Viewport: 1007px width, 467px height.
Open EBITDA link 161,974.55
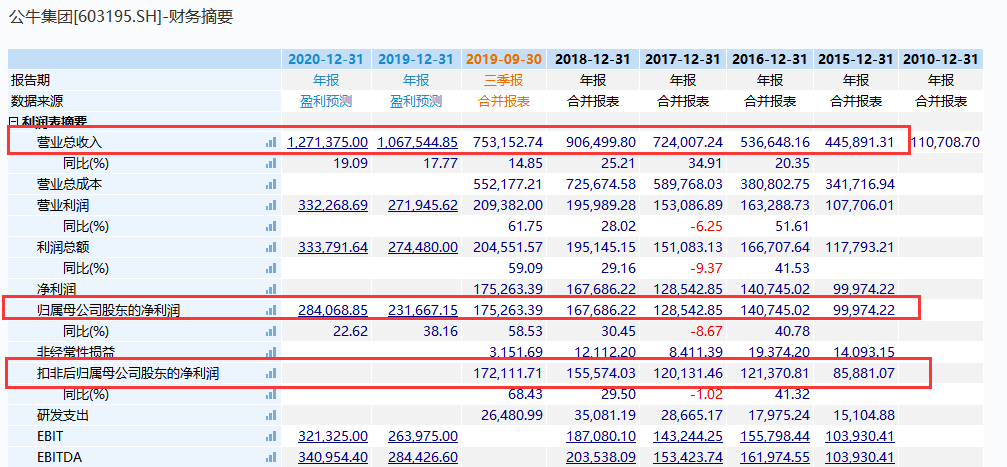tap(775, 457)
